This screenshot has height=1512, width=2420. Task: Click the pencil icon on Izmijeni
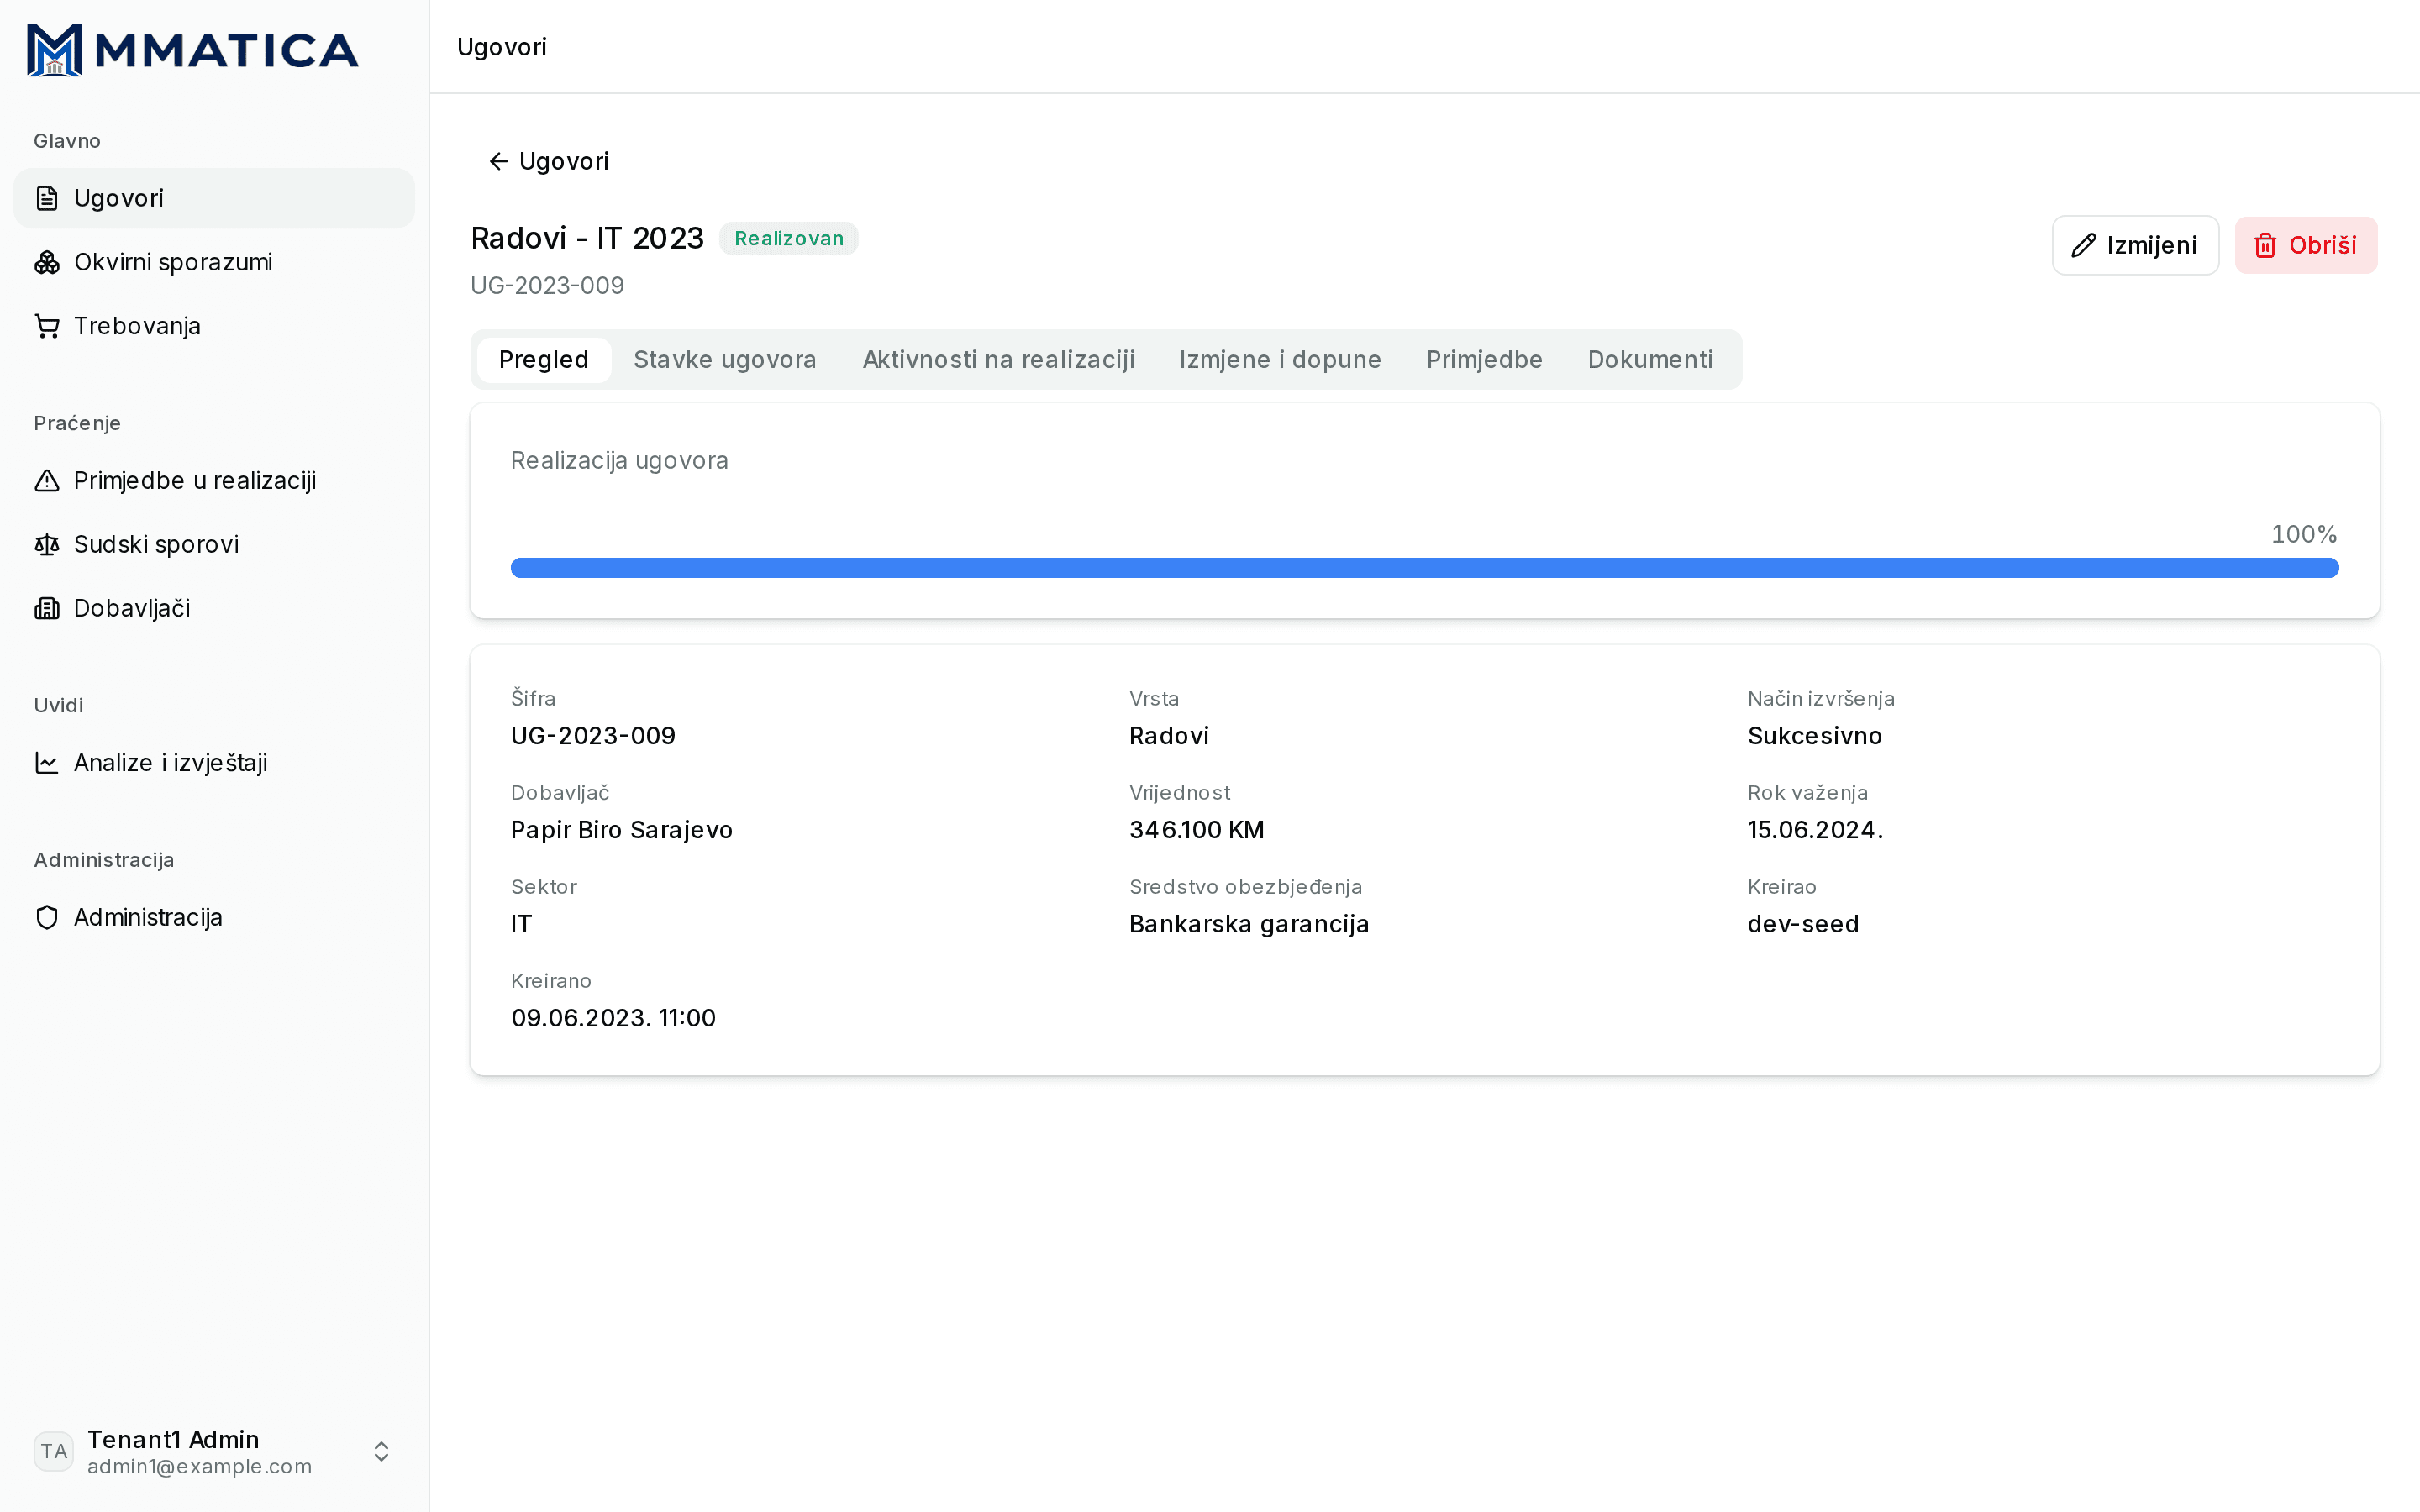tap(2084, 245)
